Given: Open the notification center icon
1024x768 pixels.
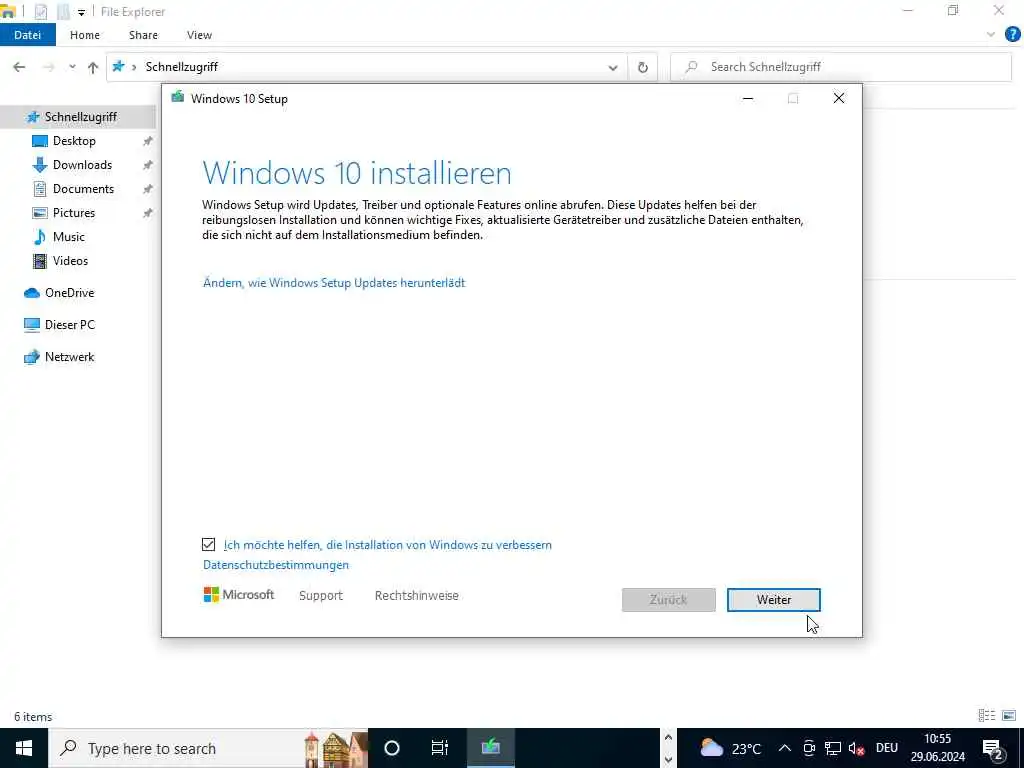Looking at the screenshot, I should click(993, 749).
